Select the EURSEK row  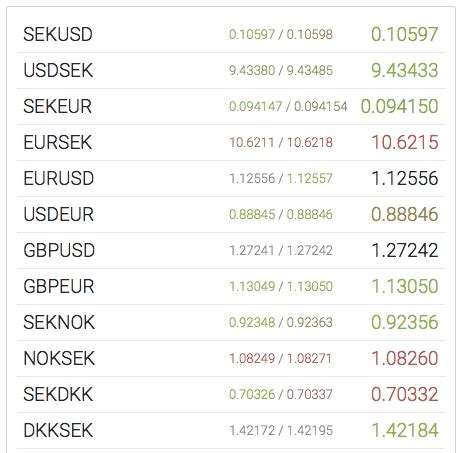(231, 142)
